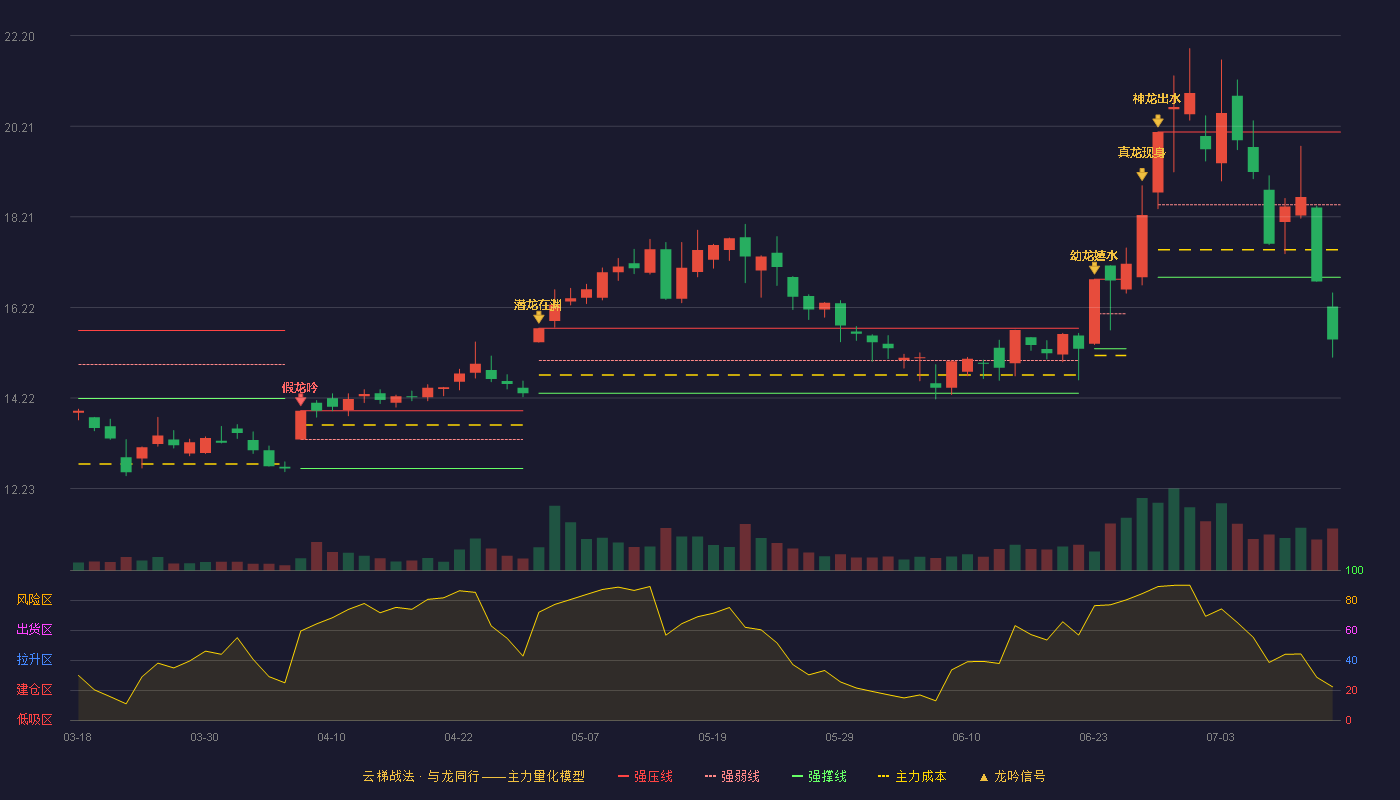Viewport: 1400px width, 800px height.
Task: Click the 14.22 price axis label
Action: 19,399
